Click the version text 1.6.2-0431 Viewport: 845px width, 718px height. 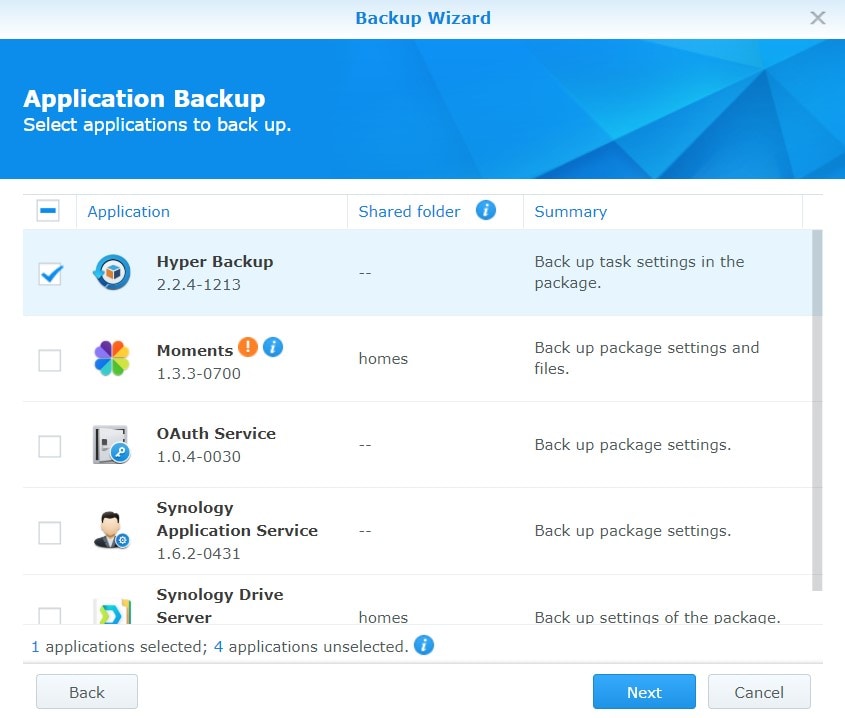click(x=199, y=554)
